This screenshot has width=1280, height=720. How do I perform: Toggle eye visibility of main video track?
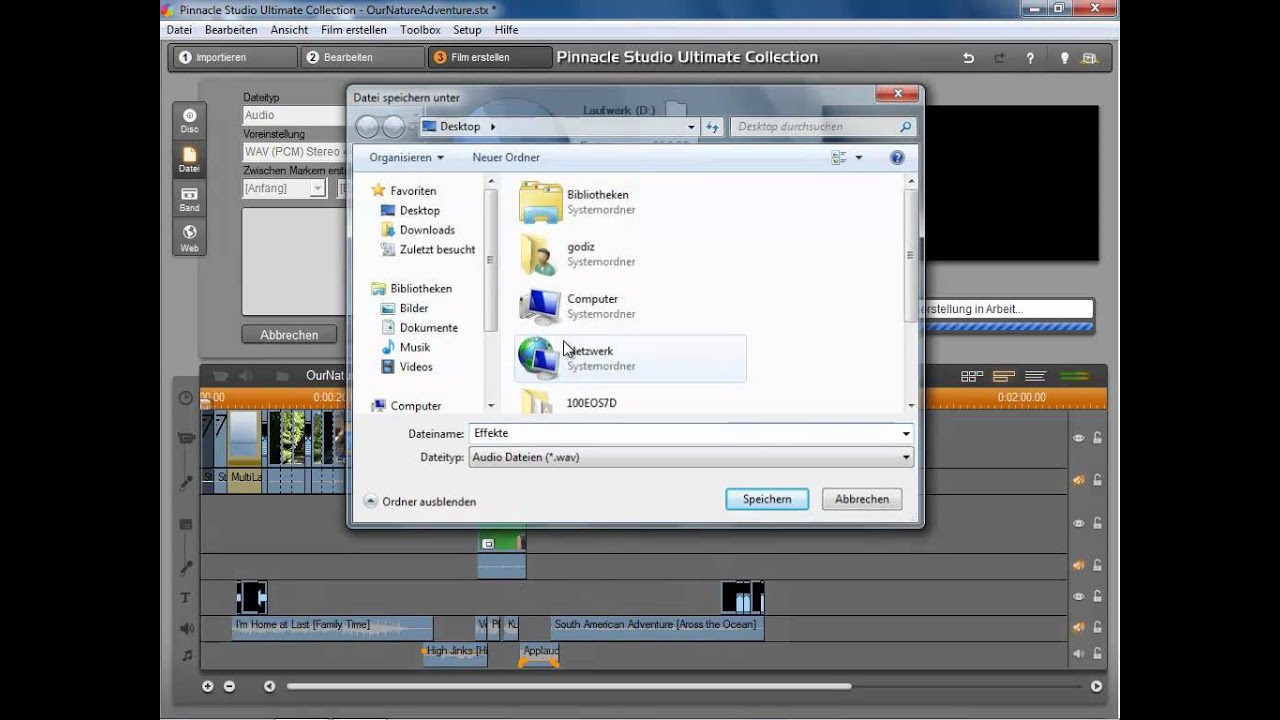tap(1079, 438)
